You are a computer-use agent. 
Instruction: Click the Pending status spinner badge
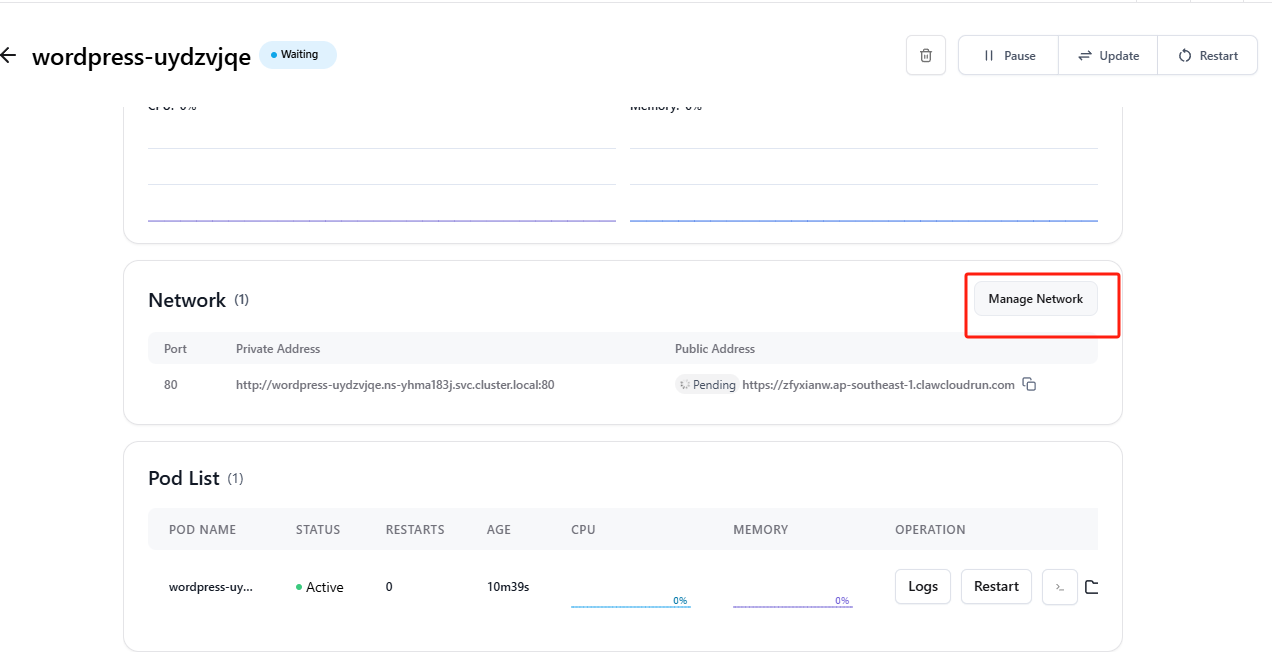pos(707,385)
